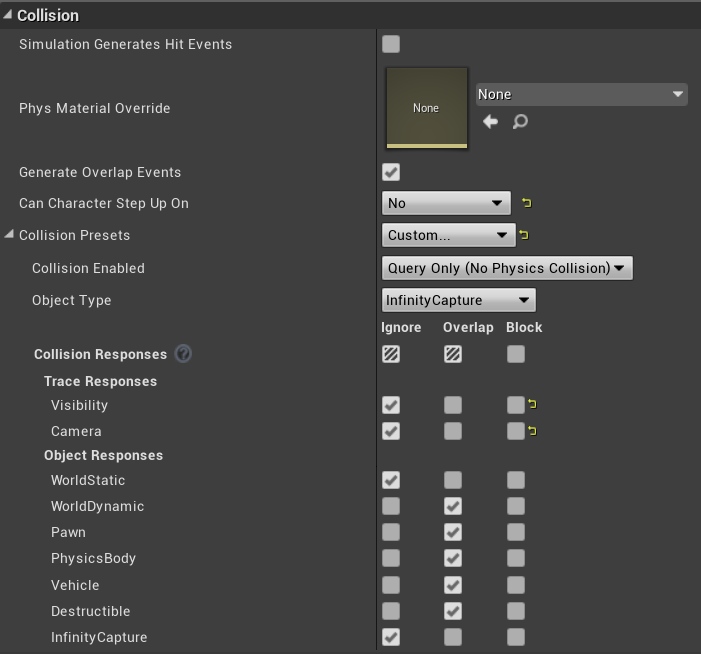The width and height of the screenshot is (701, 654).
Task: Select the Generate Overlap Events label
Action: pos(100,172)
